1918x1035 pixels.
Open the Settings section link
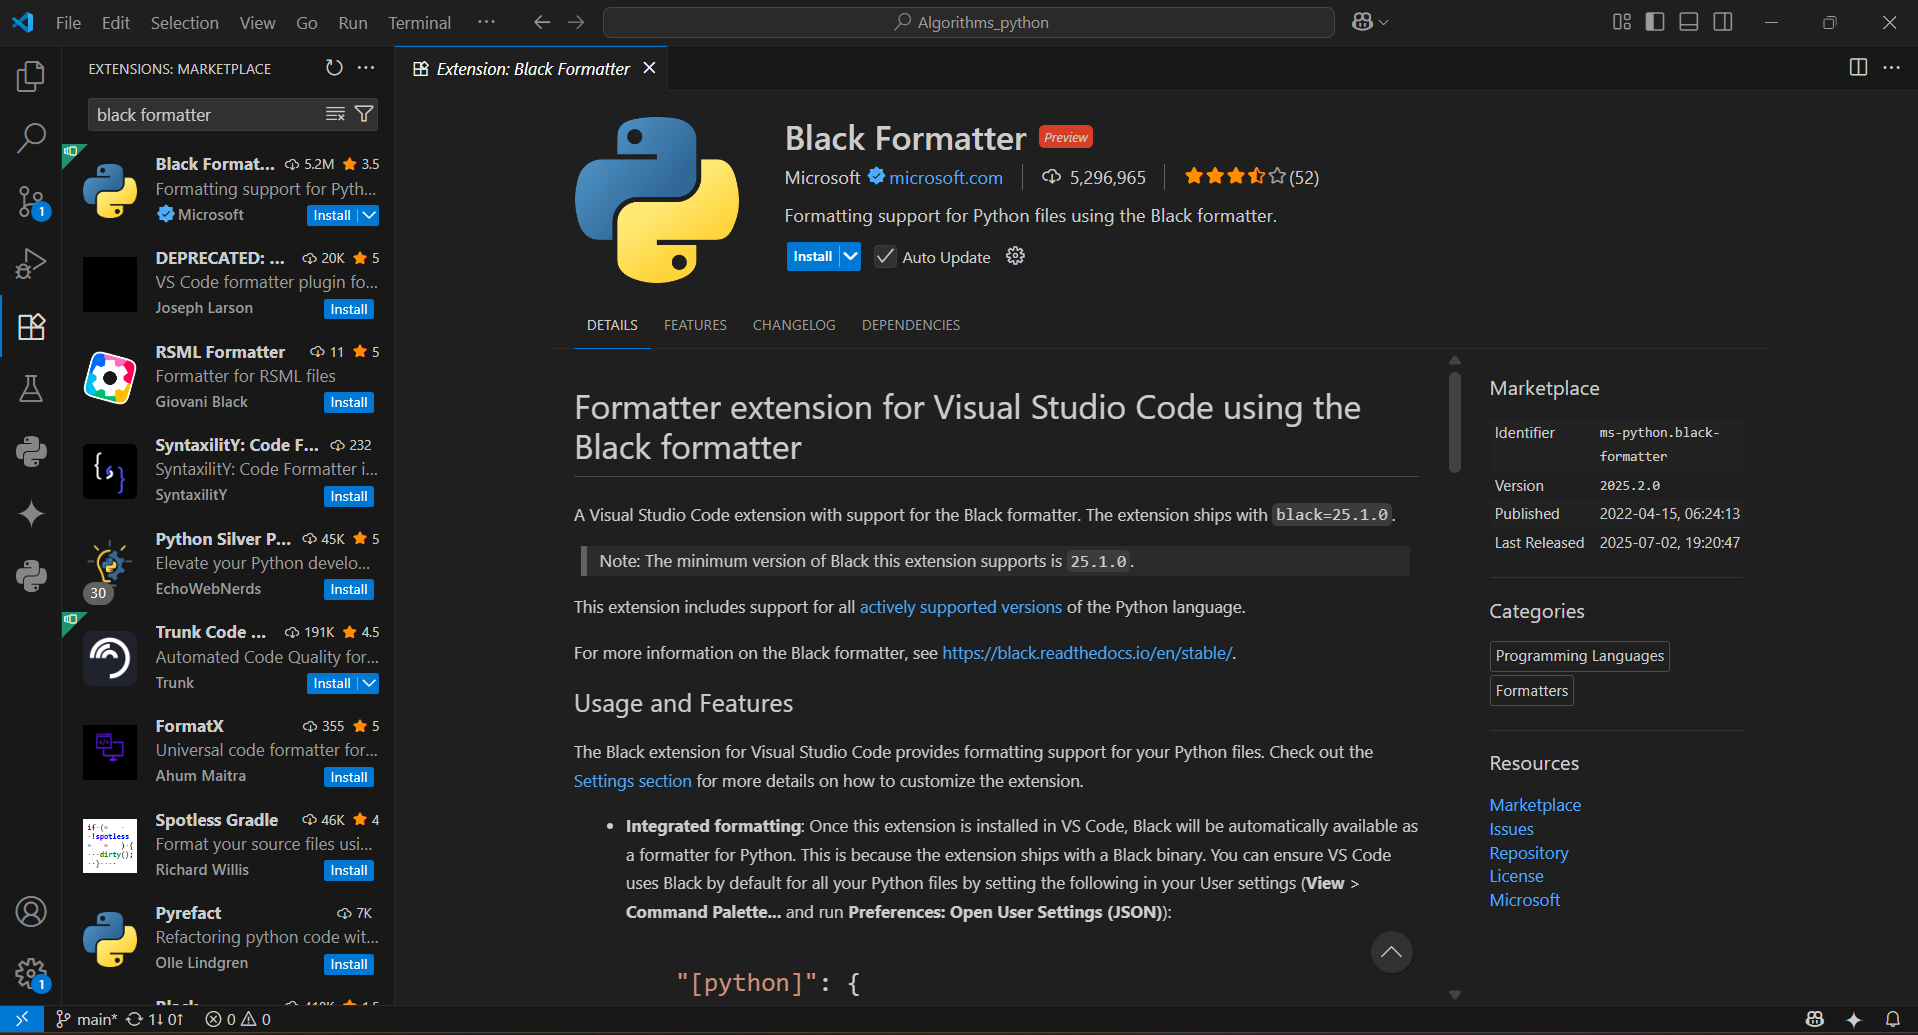(x=632, y=781)
